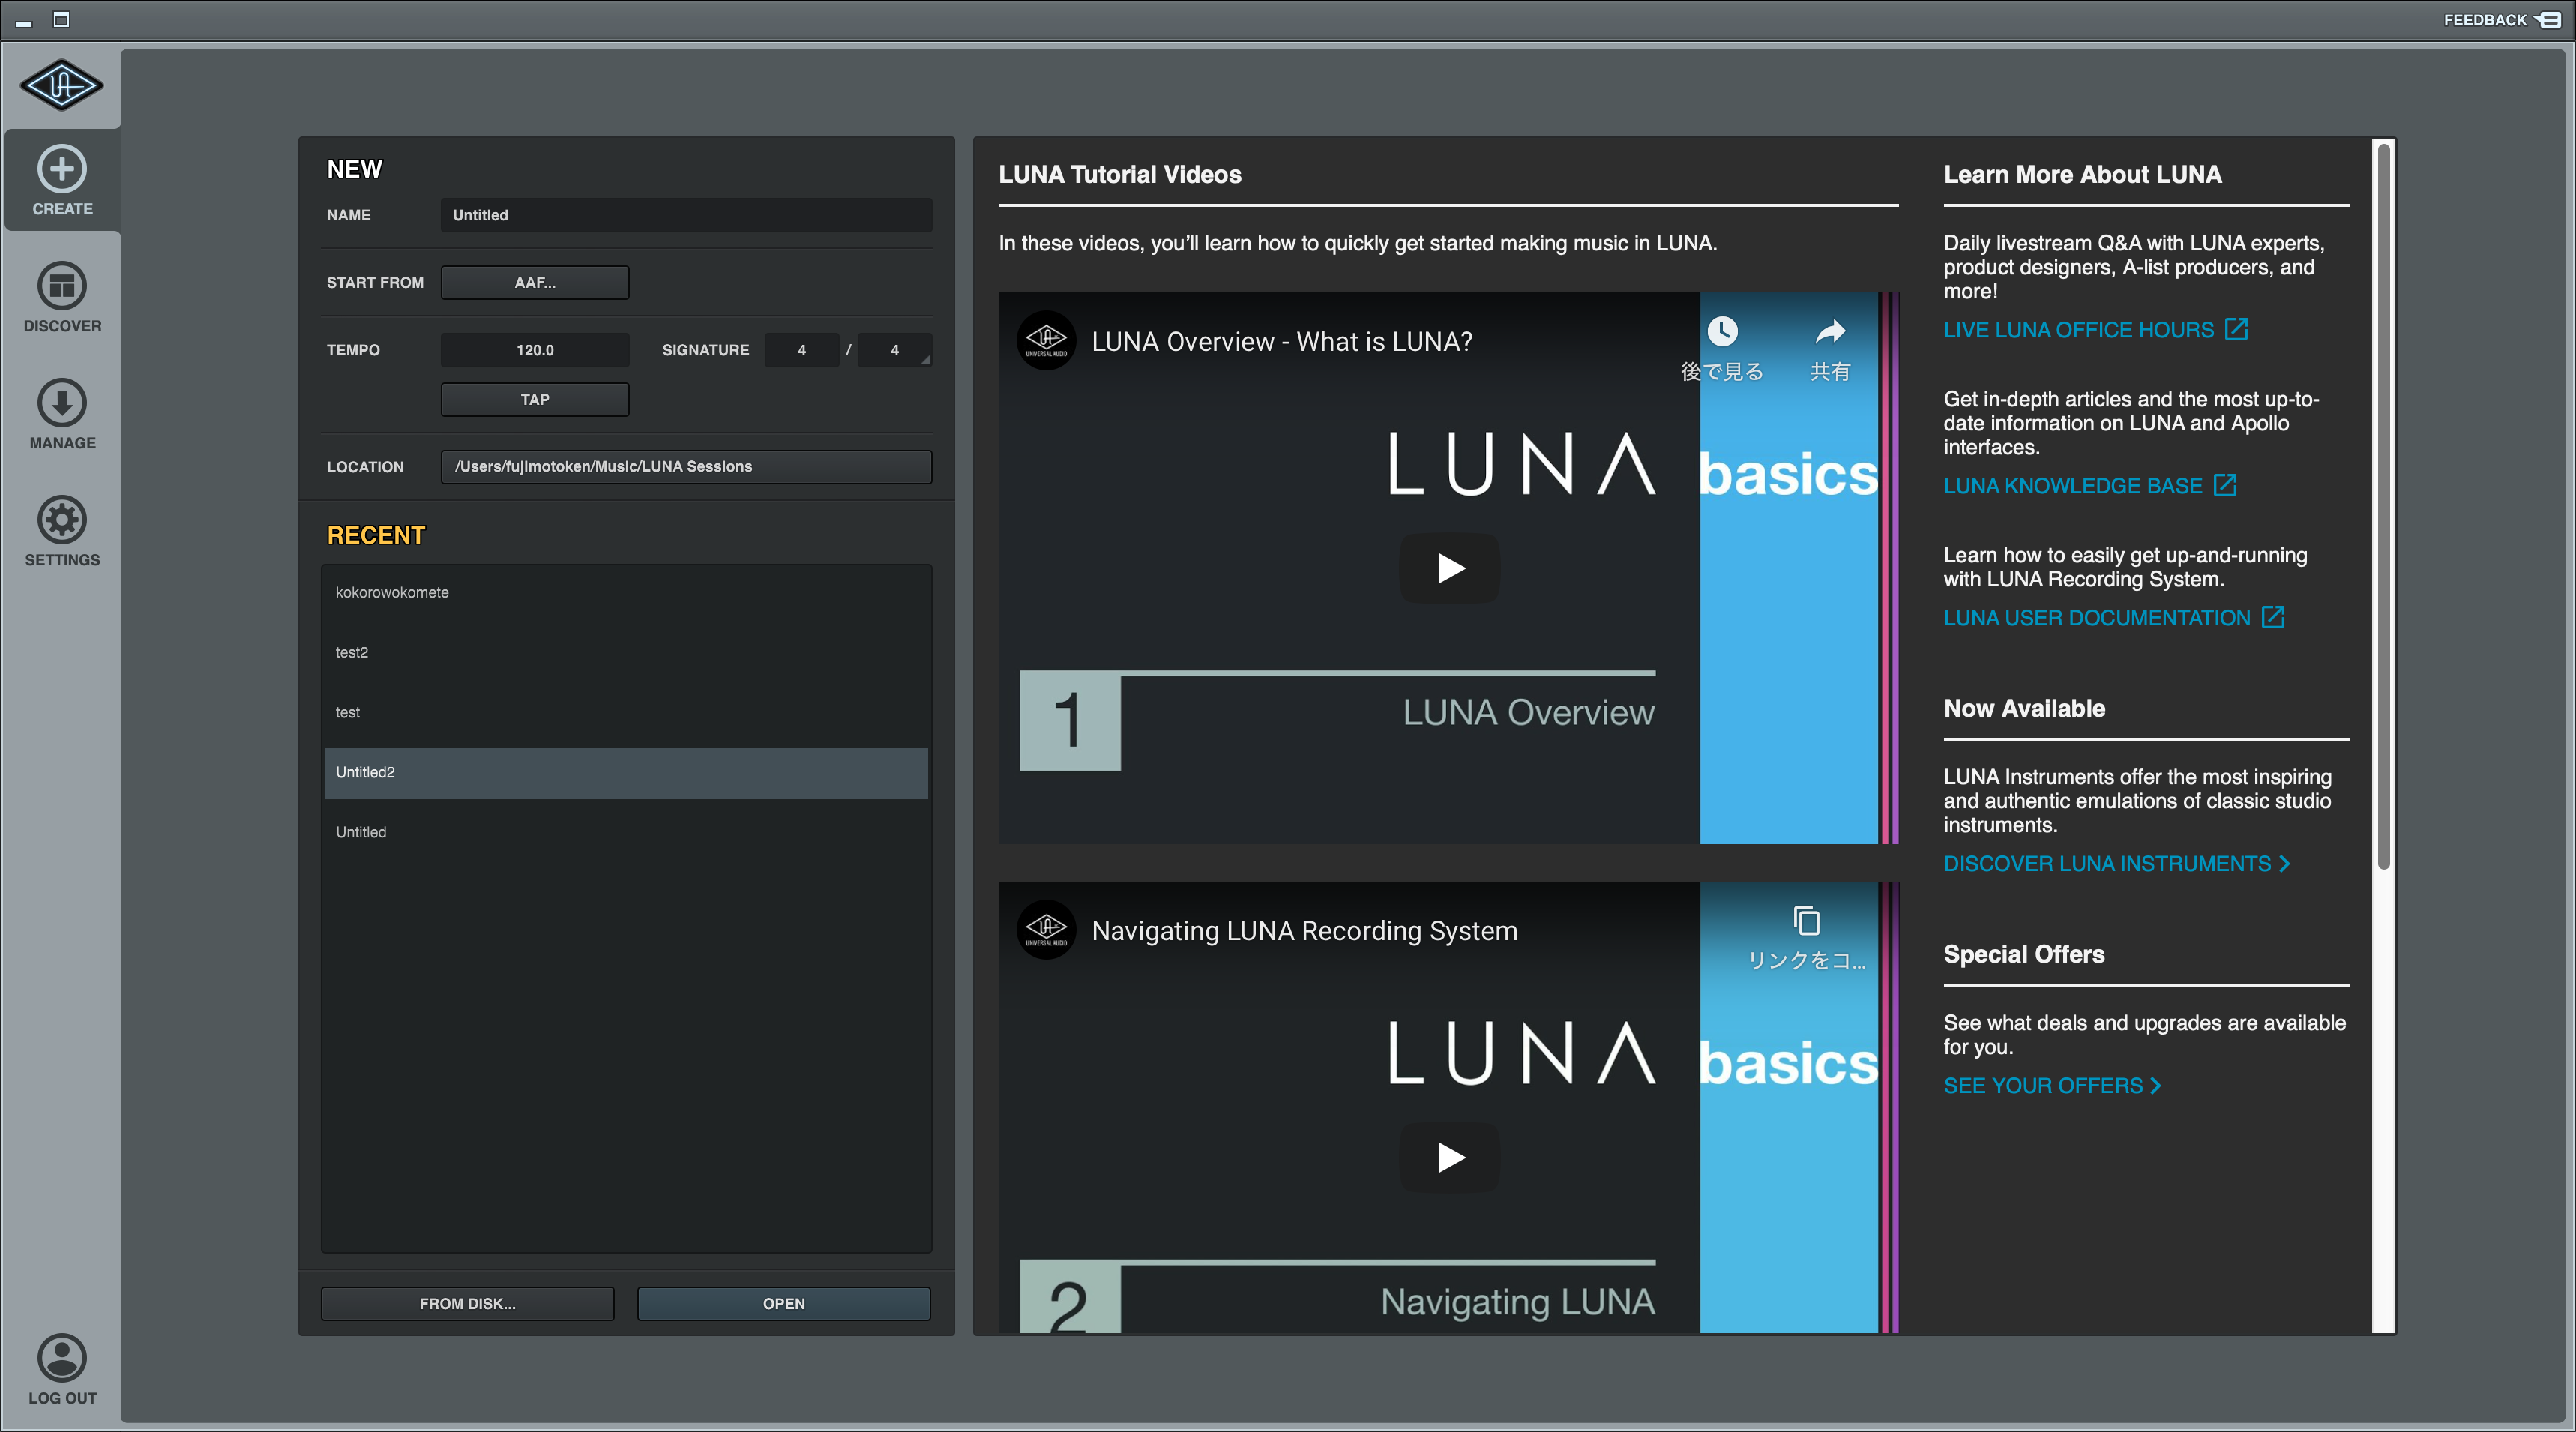2576x1432 pixels.
Task: Click the session Name field containing Untitled
Action: click(686, 215)
